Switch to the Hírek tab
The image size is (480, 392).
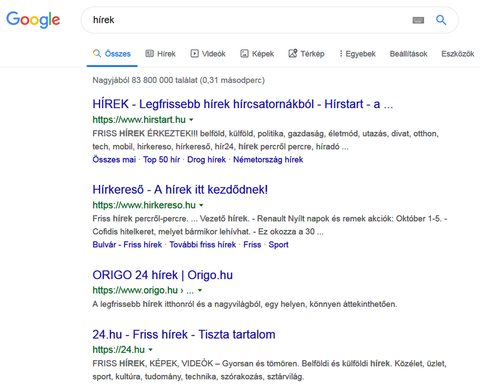[x=160, y=54]
